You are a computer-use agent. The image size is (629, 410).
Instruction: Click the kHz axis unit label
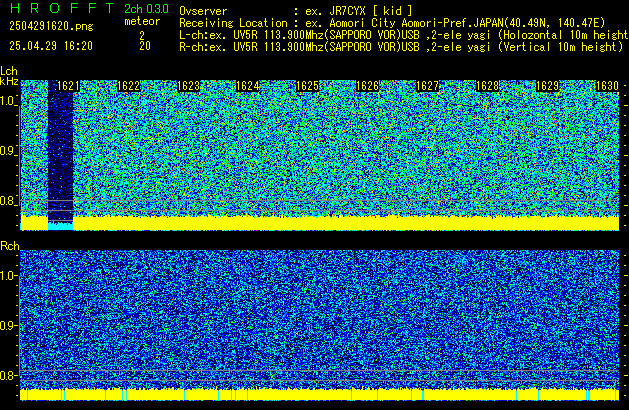[9, 81]
